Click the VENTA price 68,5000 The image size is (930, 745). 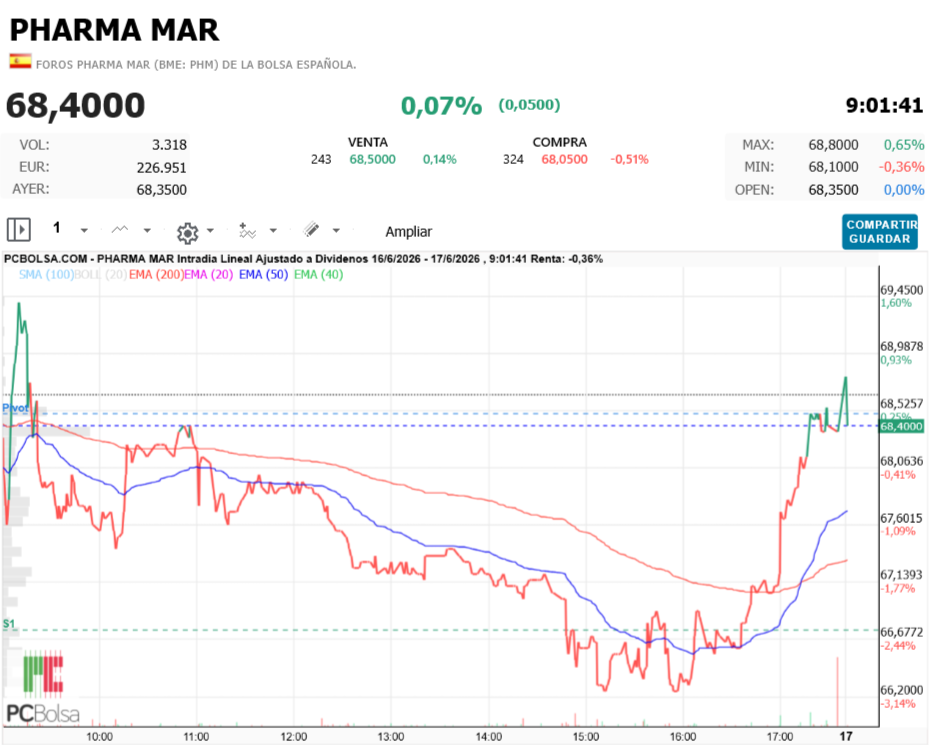372,160
